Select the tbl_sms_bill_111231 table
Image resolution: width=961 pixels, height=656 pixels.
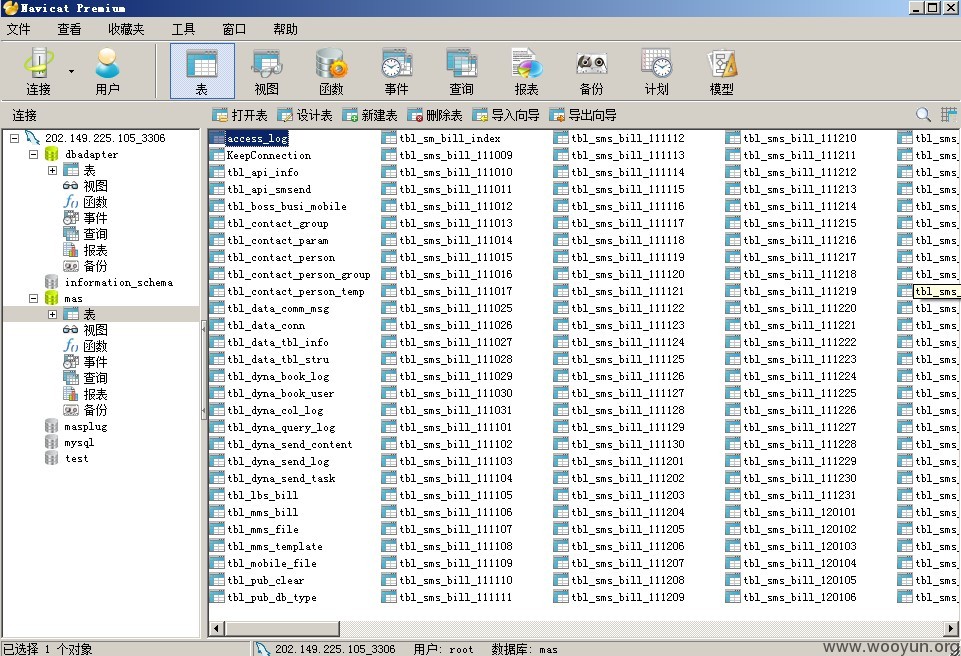tap(800, 495)
